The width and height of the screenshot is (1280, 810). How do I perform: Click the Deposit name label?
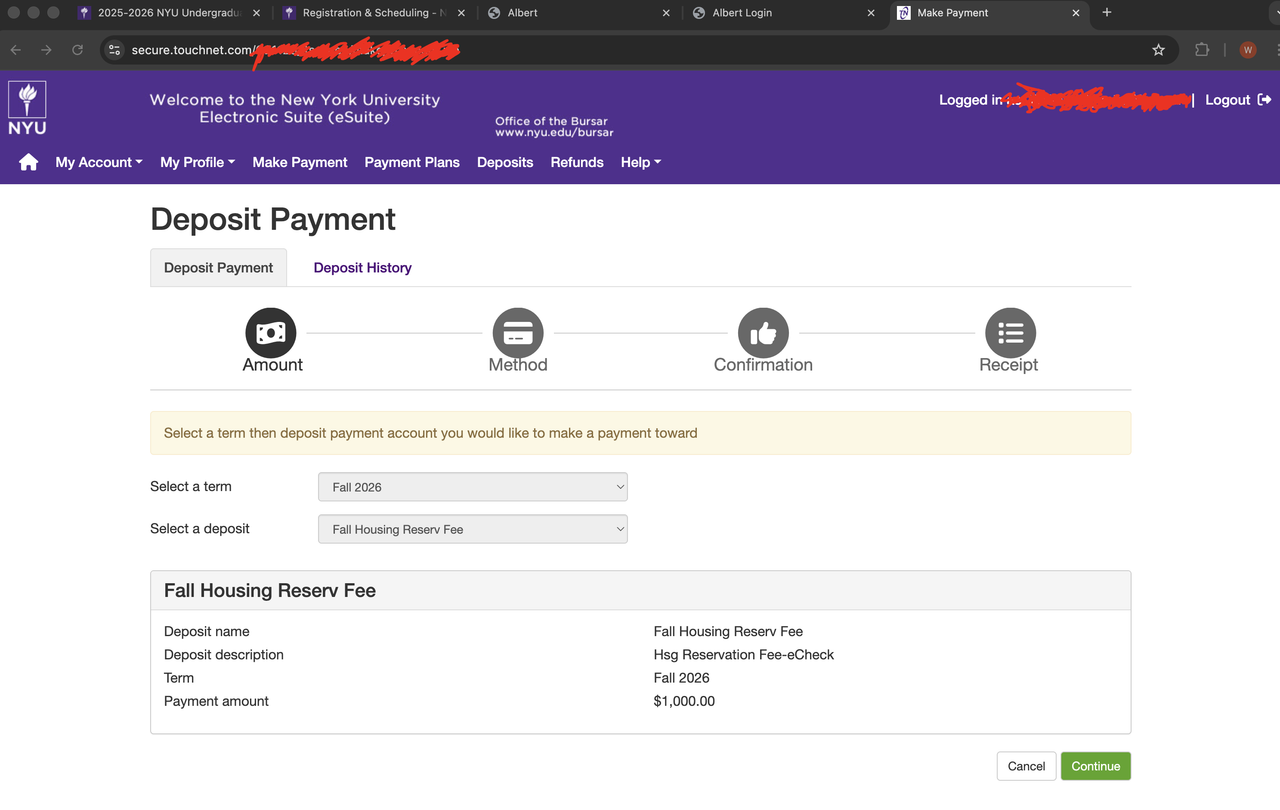[207, 632]
